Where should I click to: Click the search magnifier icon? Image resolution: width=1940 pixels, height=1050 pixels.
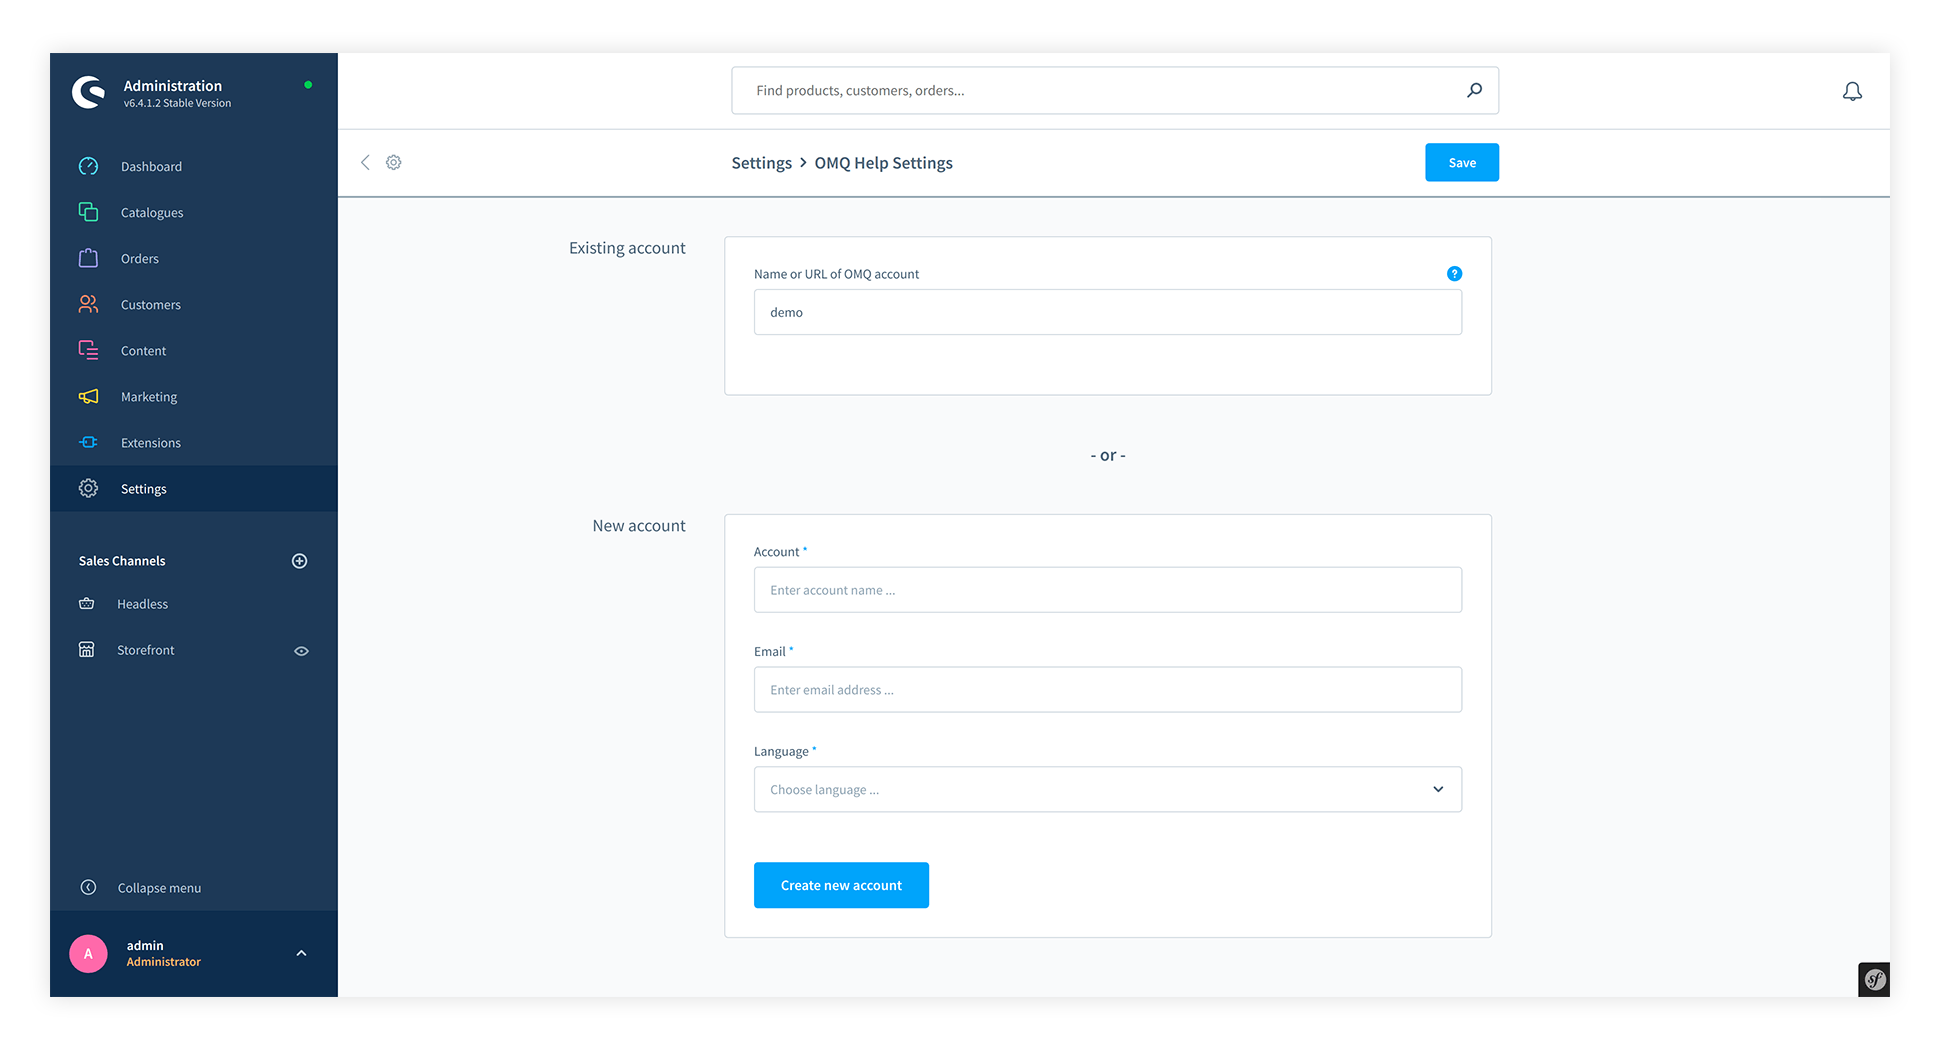tap(1474, 90)
